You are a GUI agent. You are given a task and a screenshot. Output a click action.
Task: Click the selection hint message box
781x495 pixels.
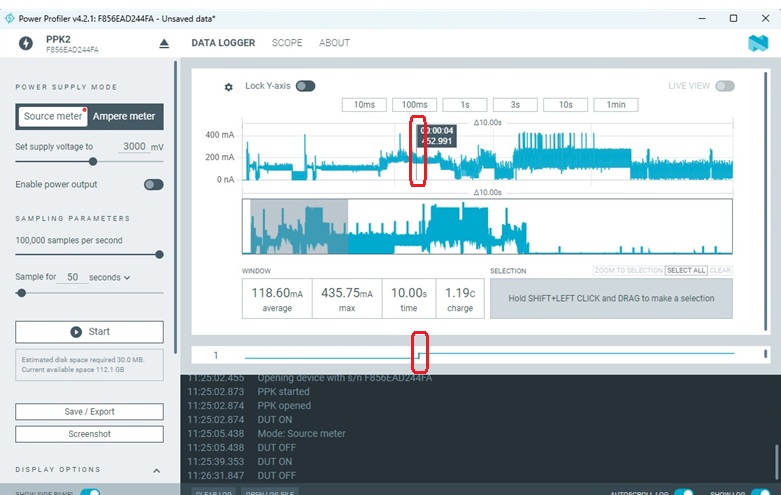point(611,298)
